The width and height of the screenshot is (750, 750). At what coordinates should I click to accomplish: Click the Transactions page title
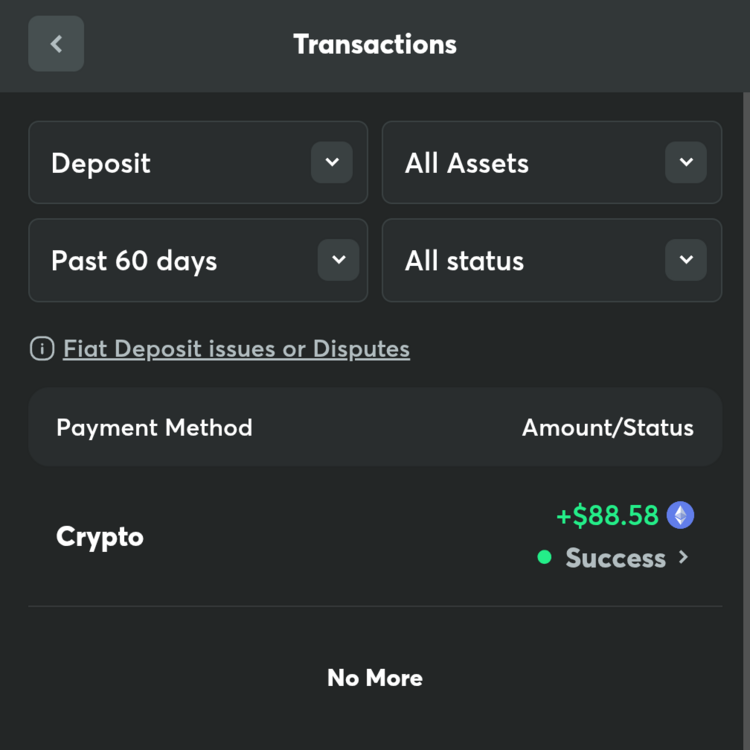click(375, 44)
